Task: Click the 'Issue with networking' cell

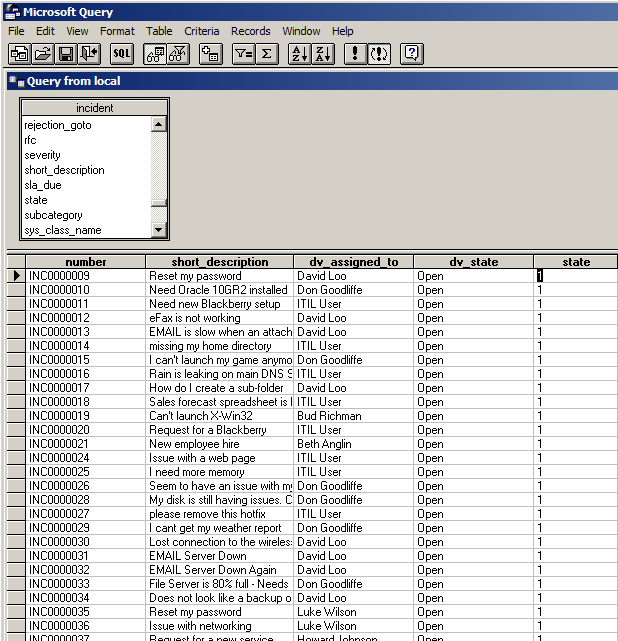Action: point(219,626)
